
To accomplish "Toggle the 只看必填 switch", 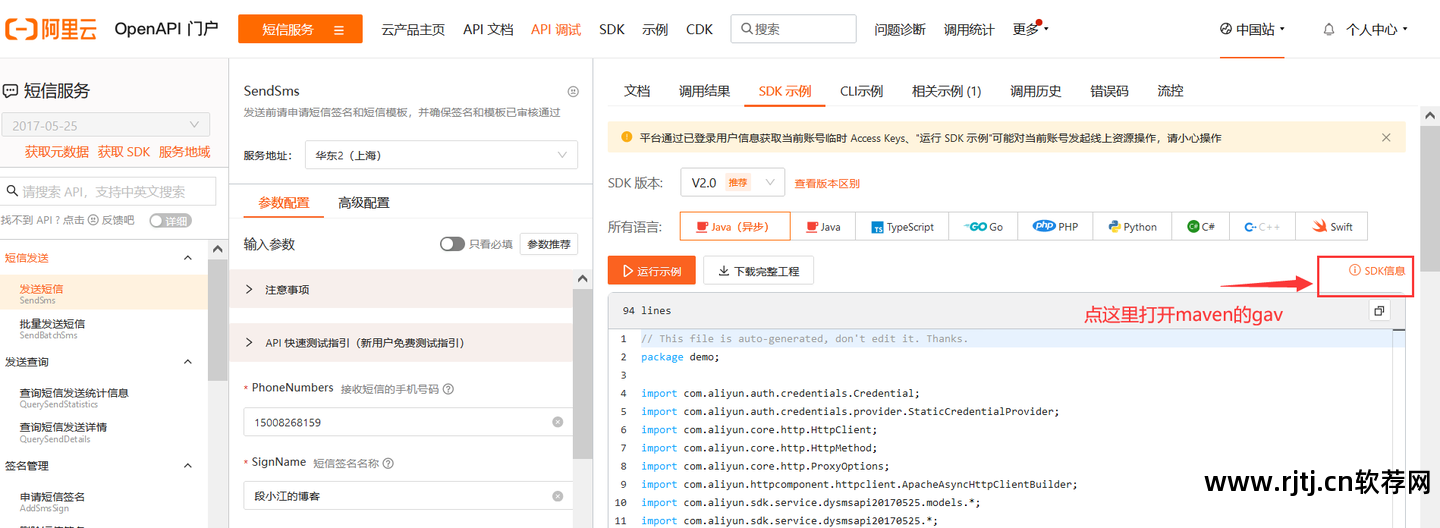I will [x=452, y=244].
